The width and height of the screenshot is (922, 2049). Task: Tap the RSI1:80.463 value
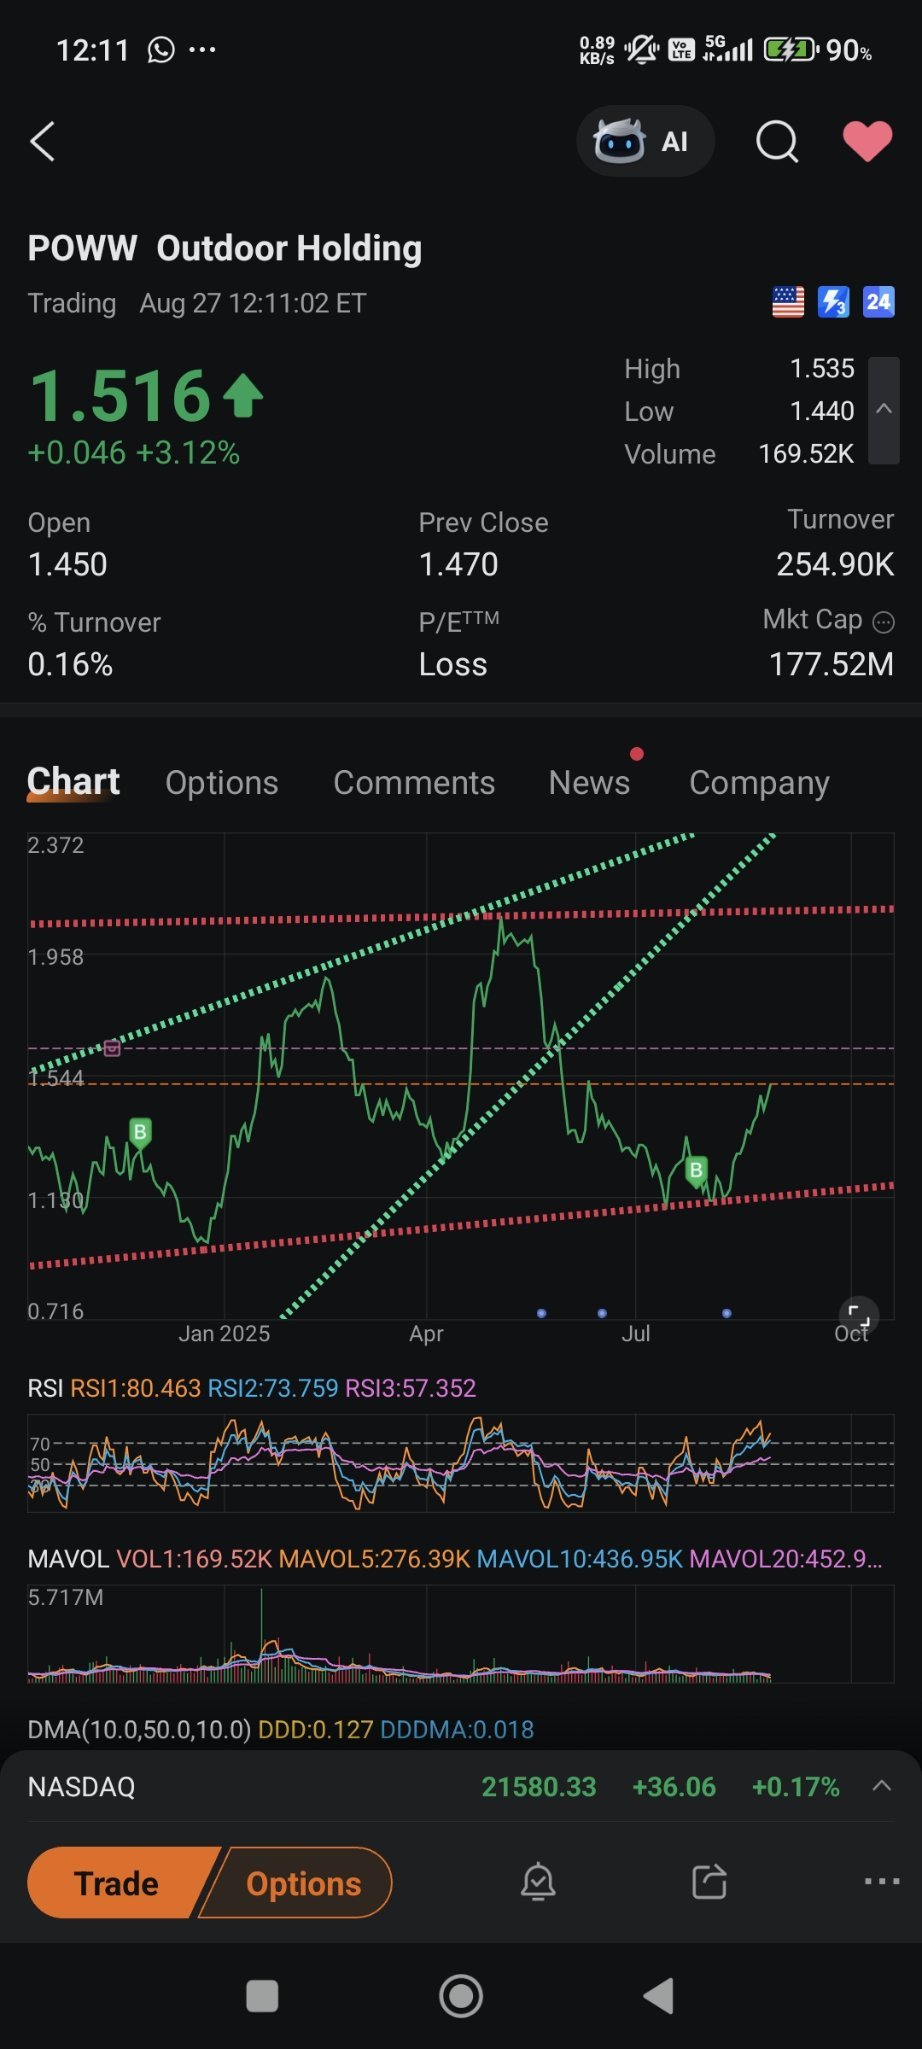[x=135, y=1388]
